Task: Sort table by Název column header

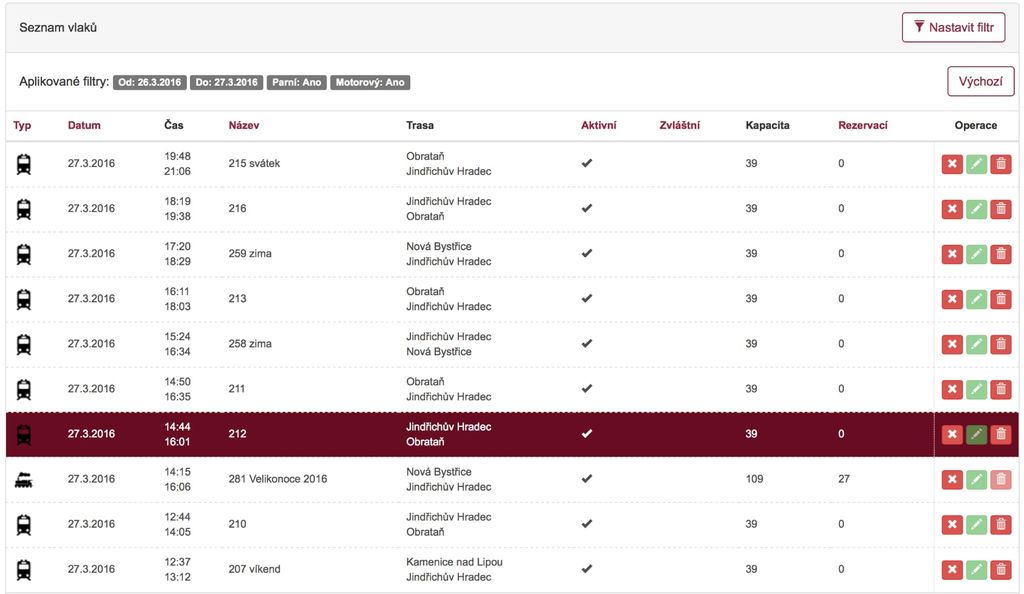Action: pos(244,125)
